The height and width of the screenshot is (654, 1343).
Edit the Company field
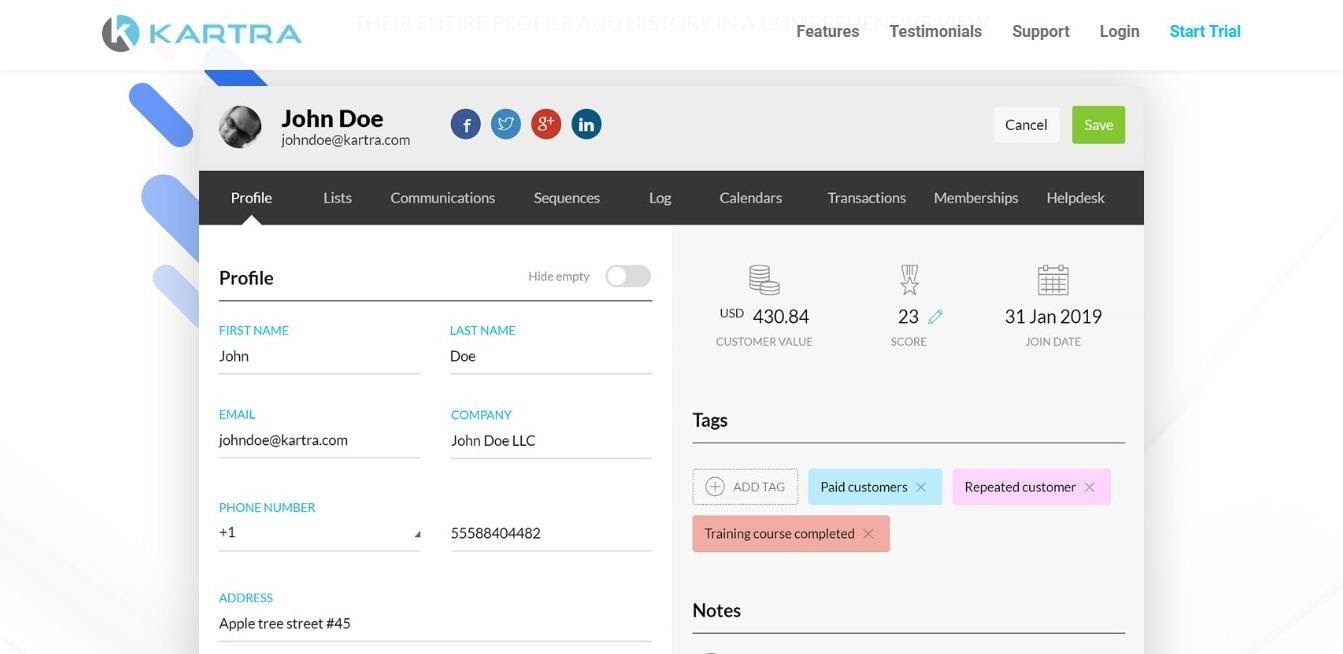click(551, 441)
